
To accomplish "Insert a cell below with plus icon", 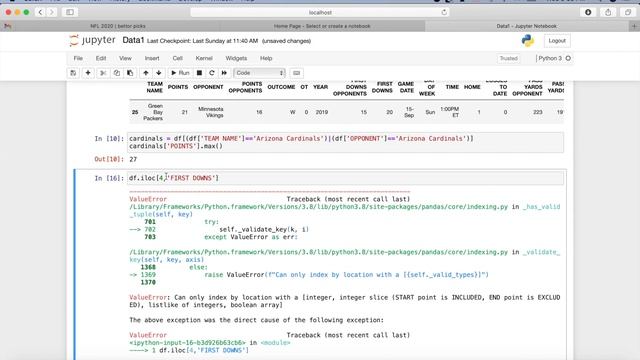I will (88, 73).
